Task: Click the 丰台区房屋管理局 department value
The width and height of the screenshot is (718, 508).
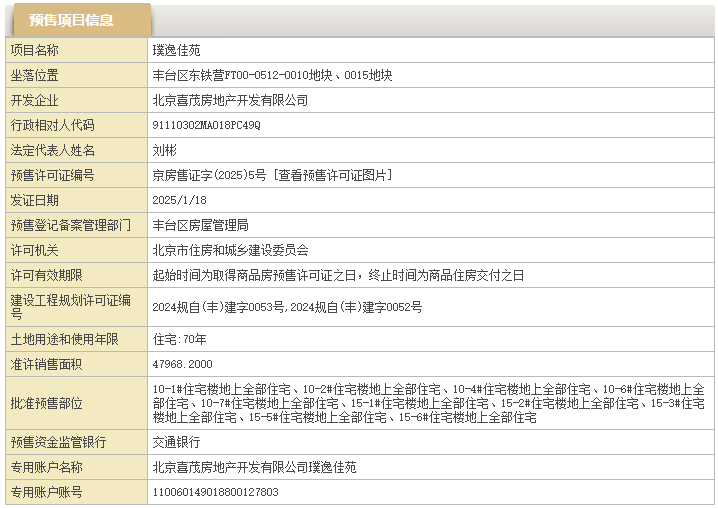Action: click(x=200, y=225)
